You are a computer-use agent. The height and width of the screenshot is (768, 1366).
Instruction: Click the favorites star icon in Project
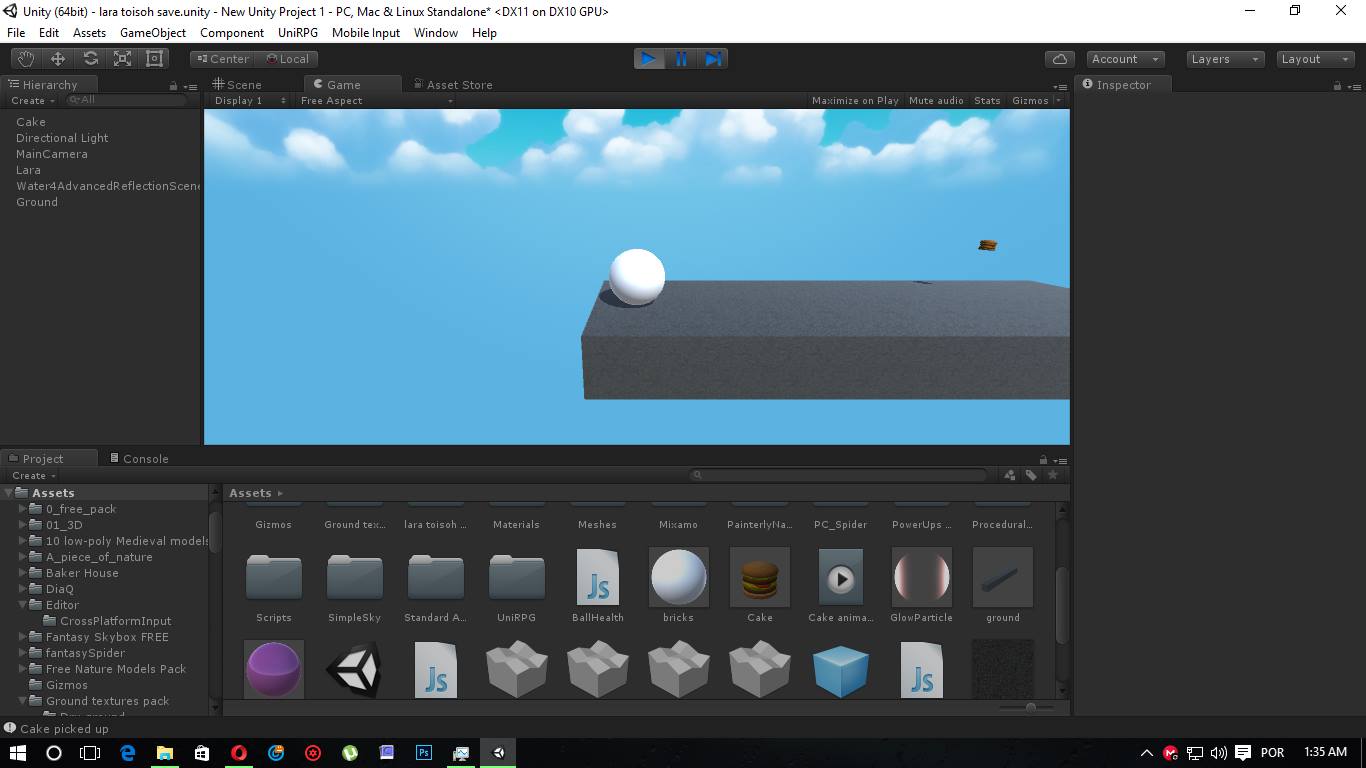coord(1052,475)
